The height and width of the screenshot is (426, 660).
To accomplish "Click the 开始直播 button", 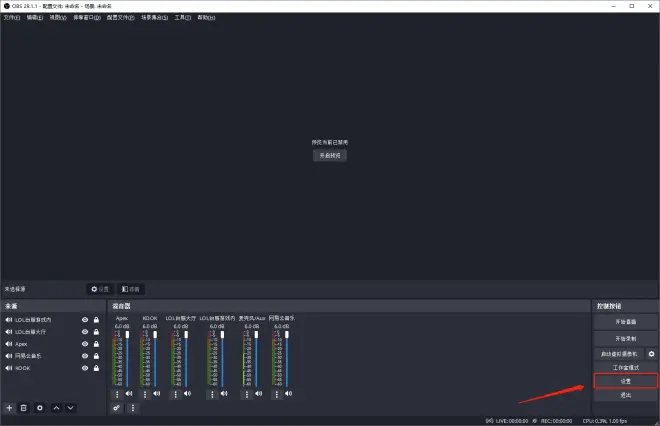I will 625,322.
